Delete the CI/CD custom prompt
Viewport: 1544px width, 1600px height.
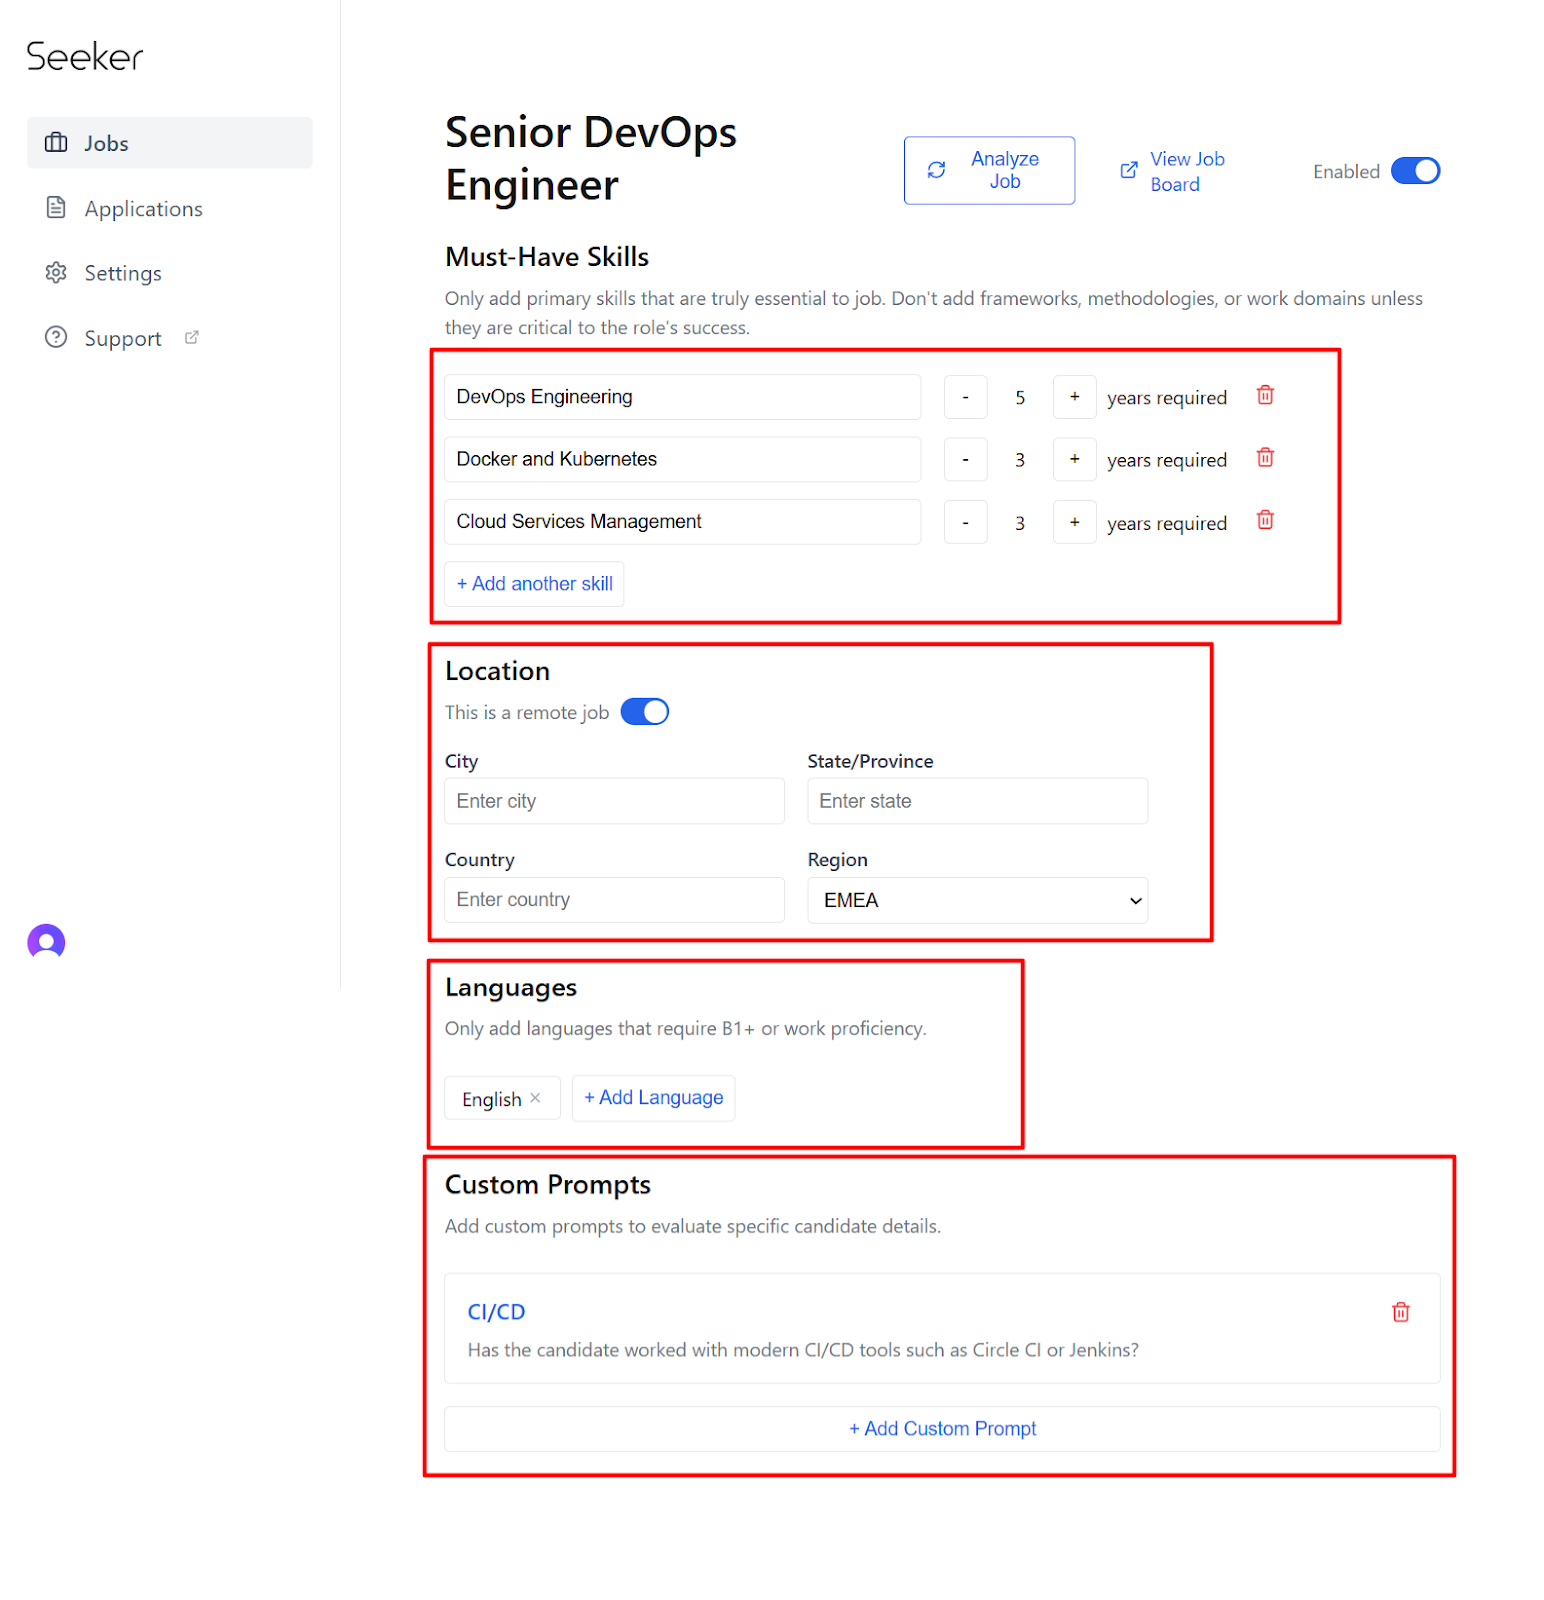coord(1400,1312)
